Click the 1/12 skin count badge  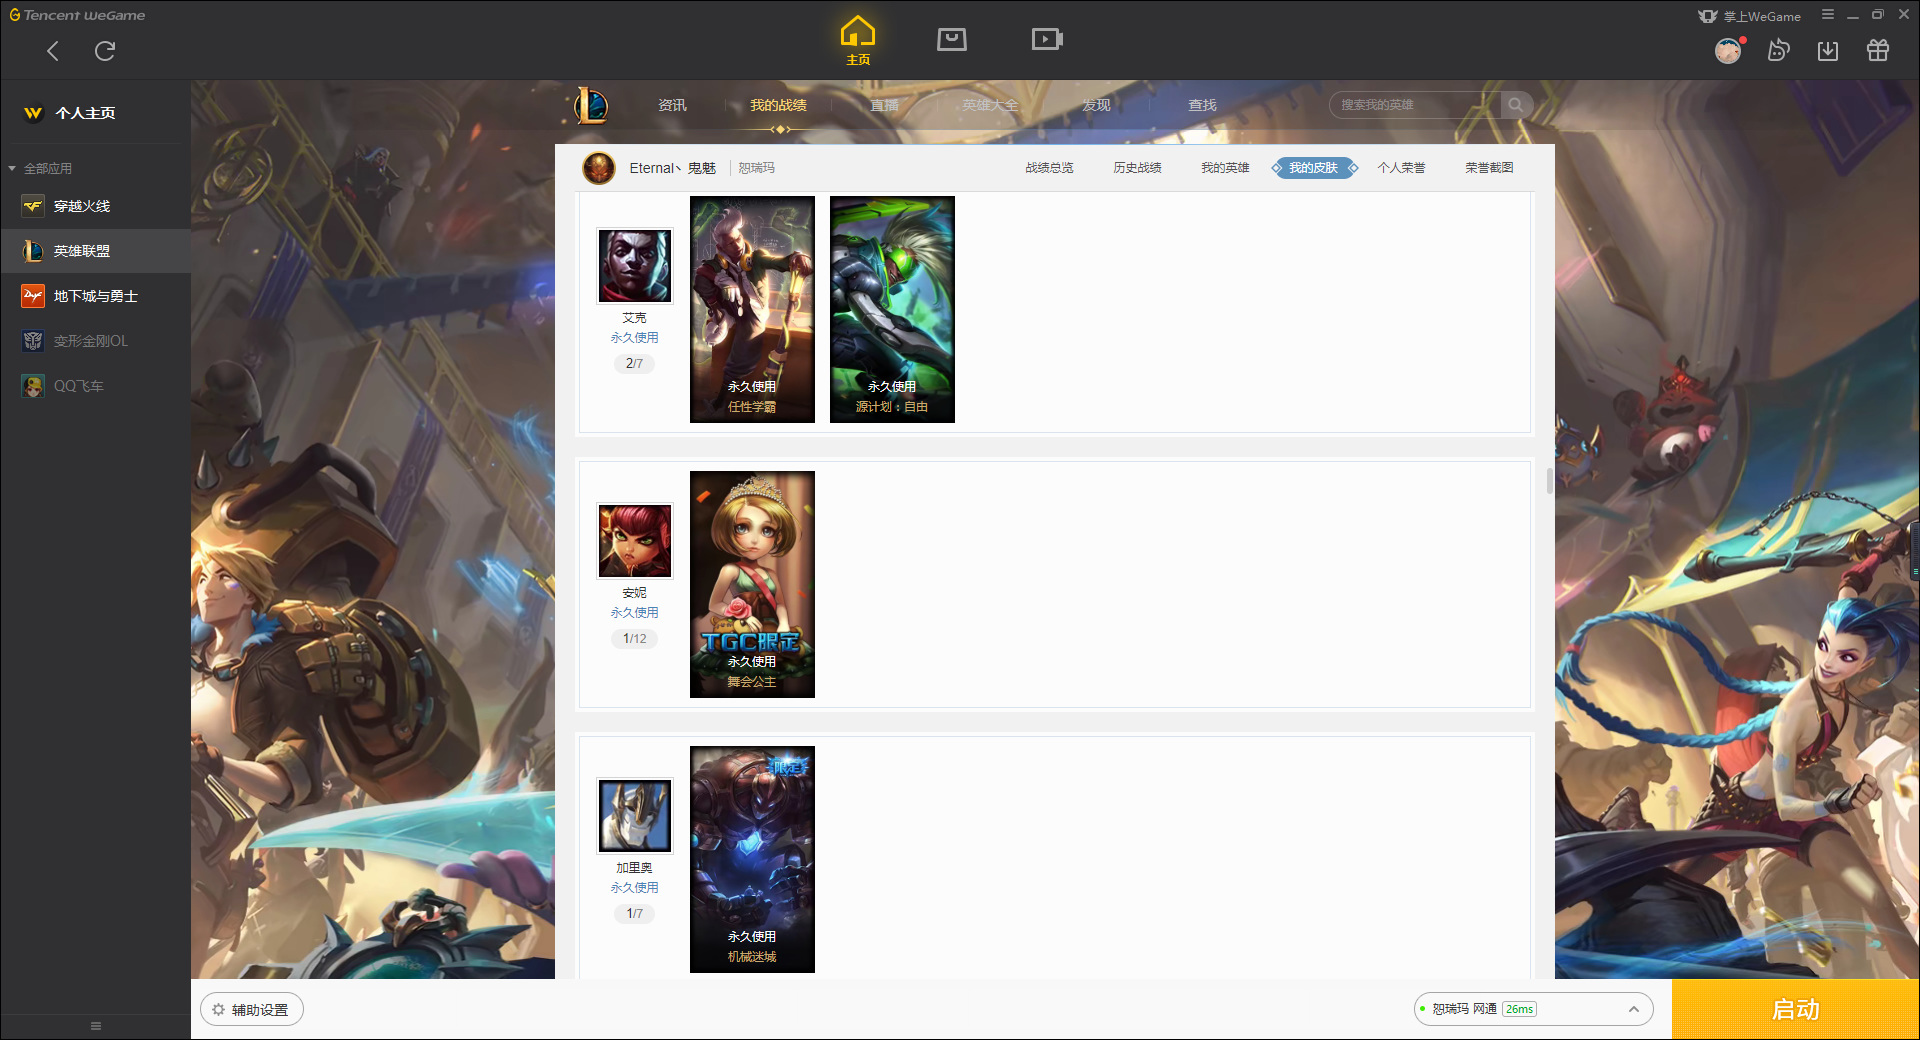pos(634,639)
